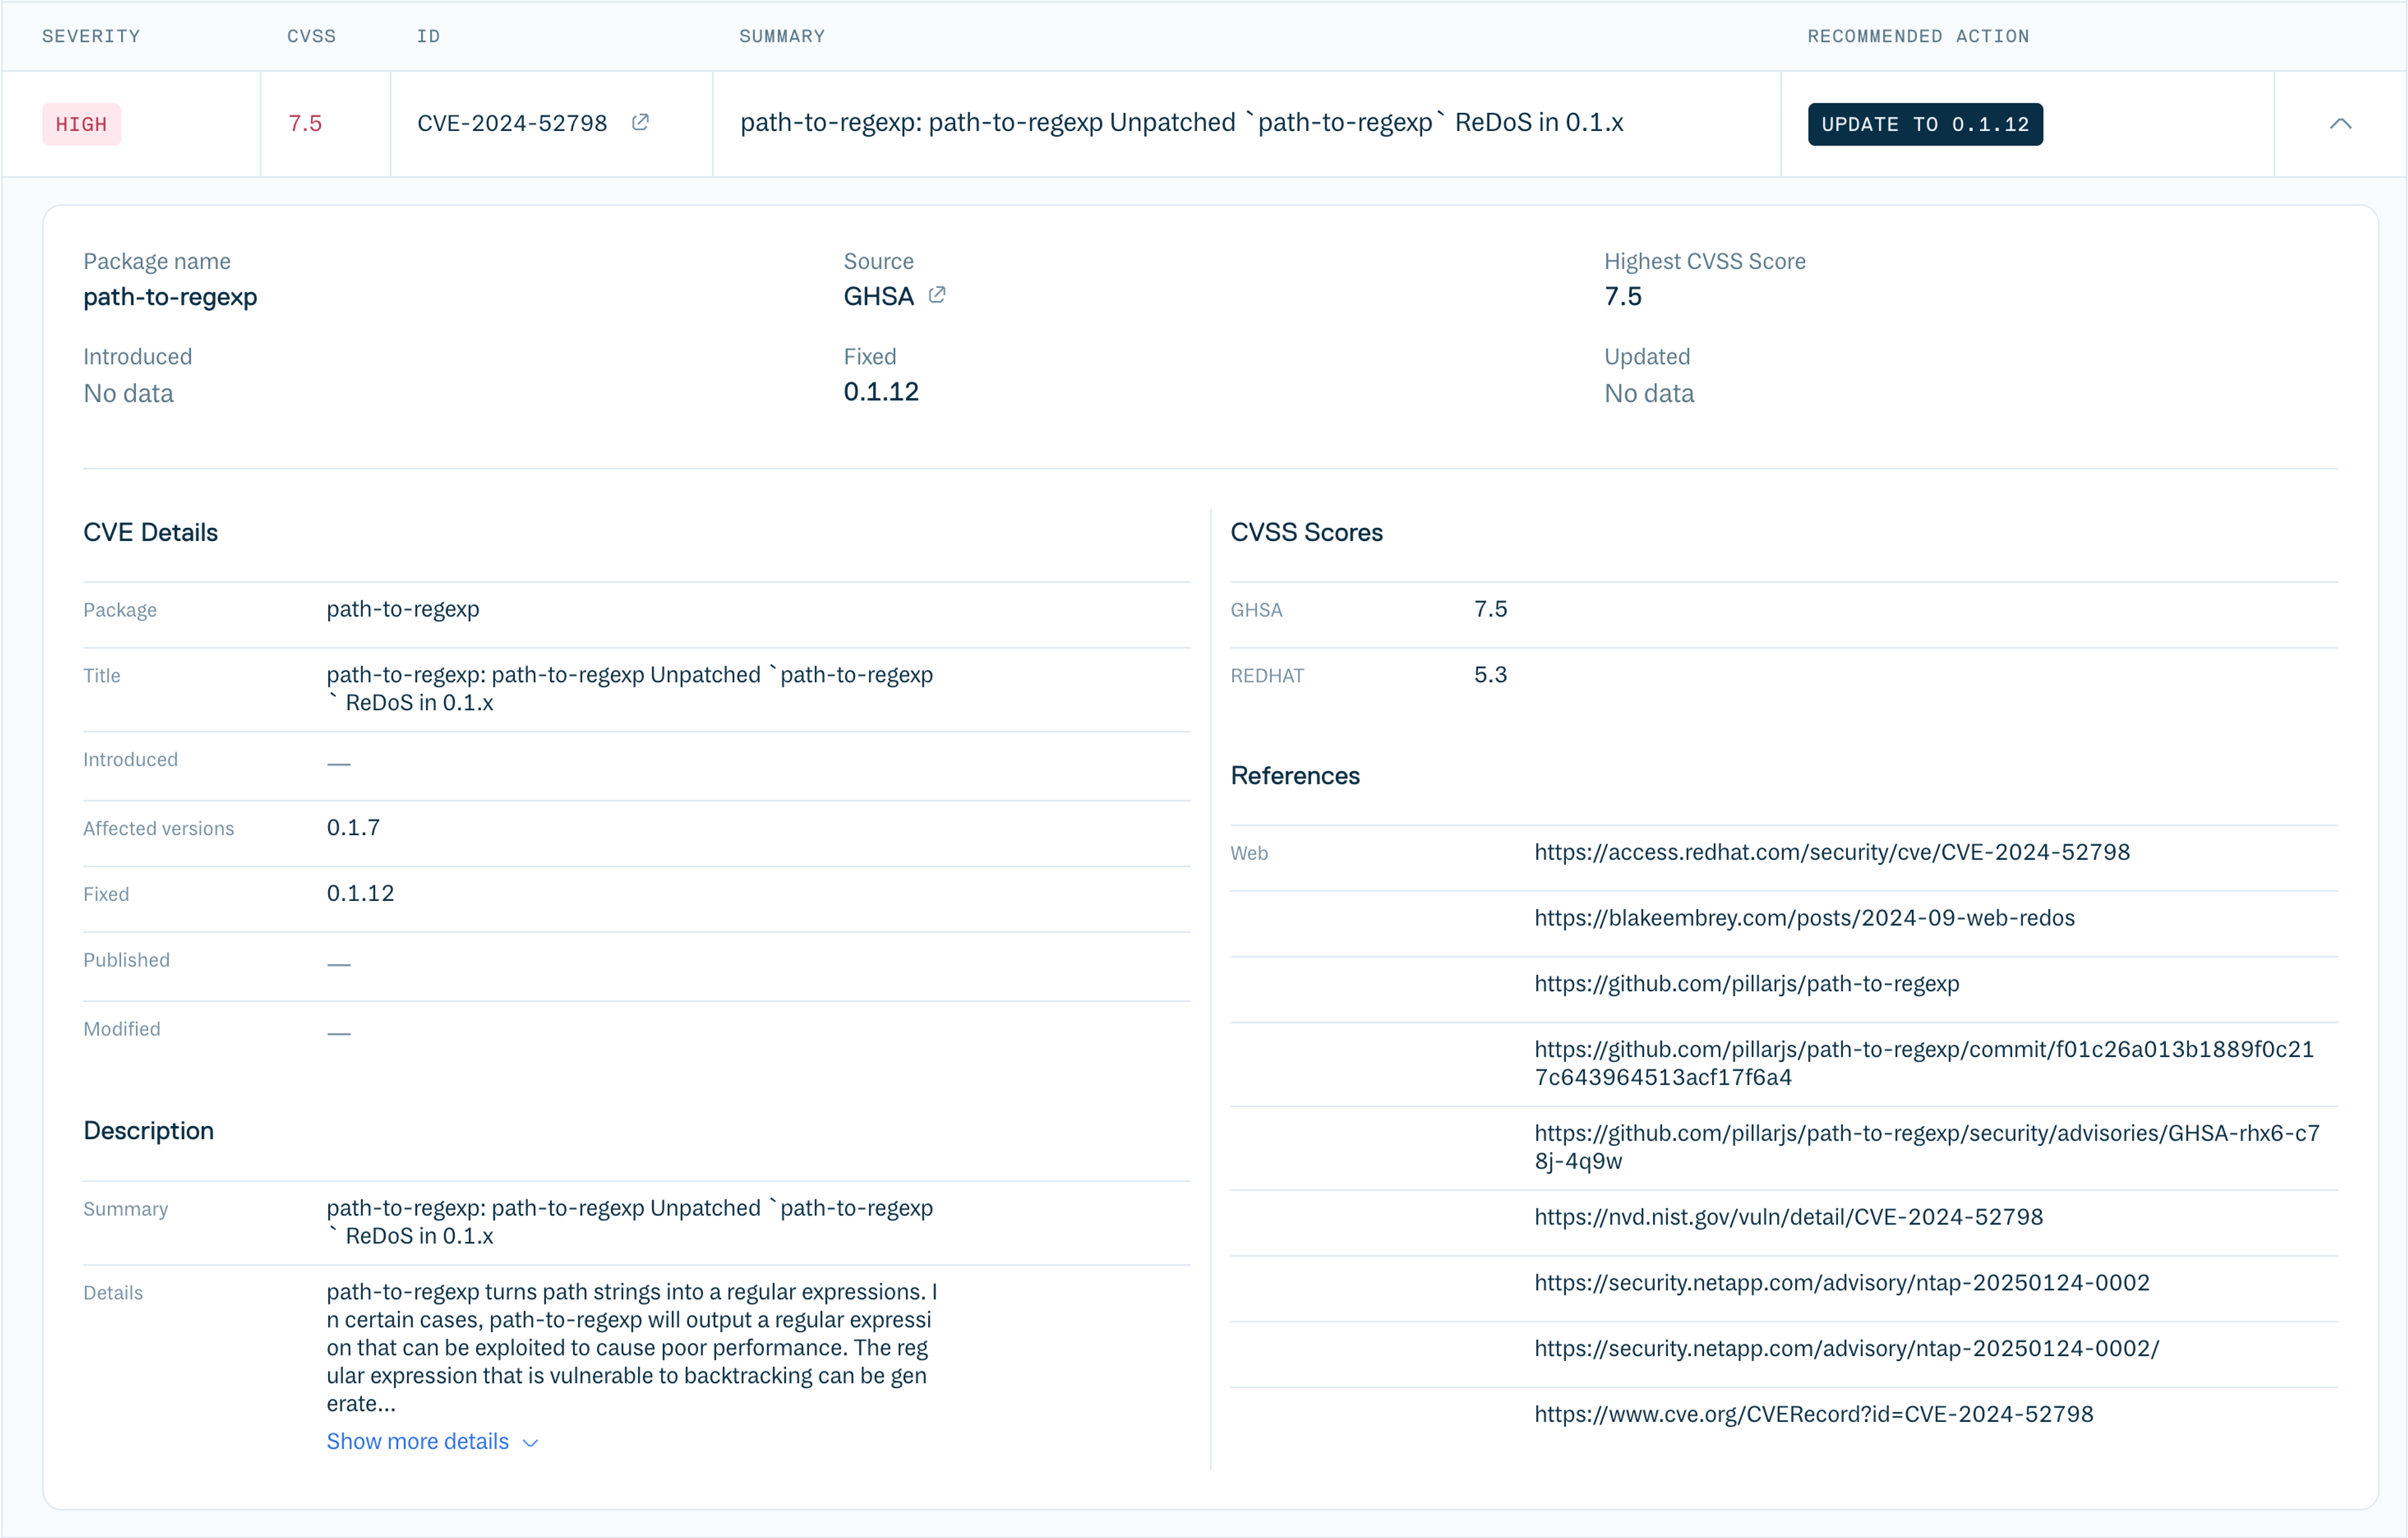Open the netapp advisory link without trailing slash
This screenshot has height=1538, width=2408.
[1842, 1283]
